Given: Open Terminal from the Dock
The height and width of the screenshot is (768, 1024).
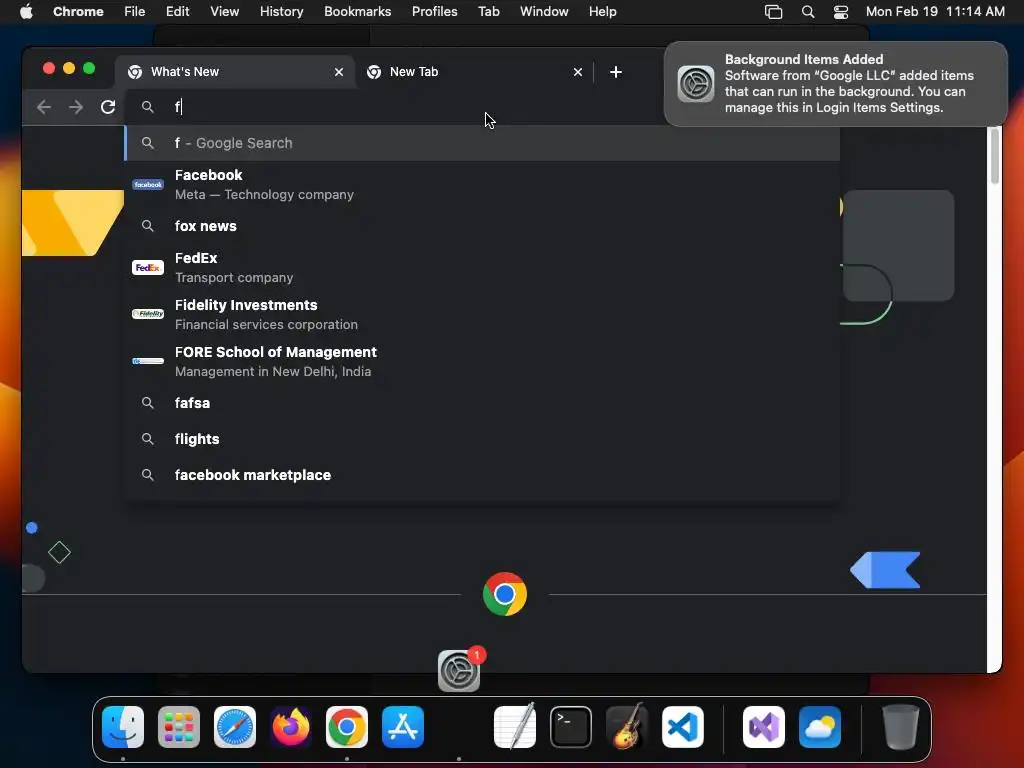Looking at the screenshot, I should click(571, 727).
